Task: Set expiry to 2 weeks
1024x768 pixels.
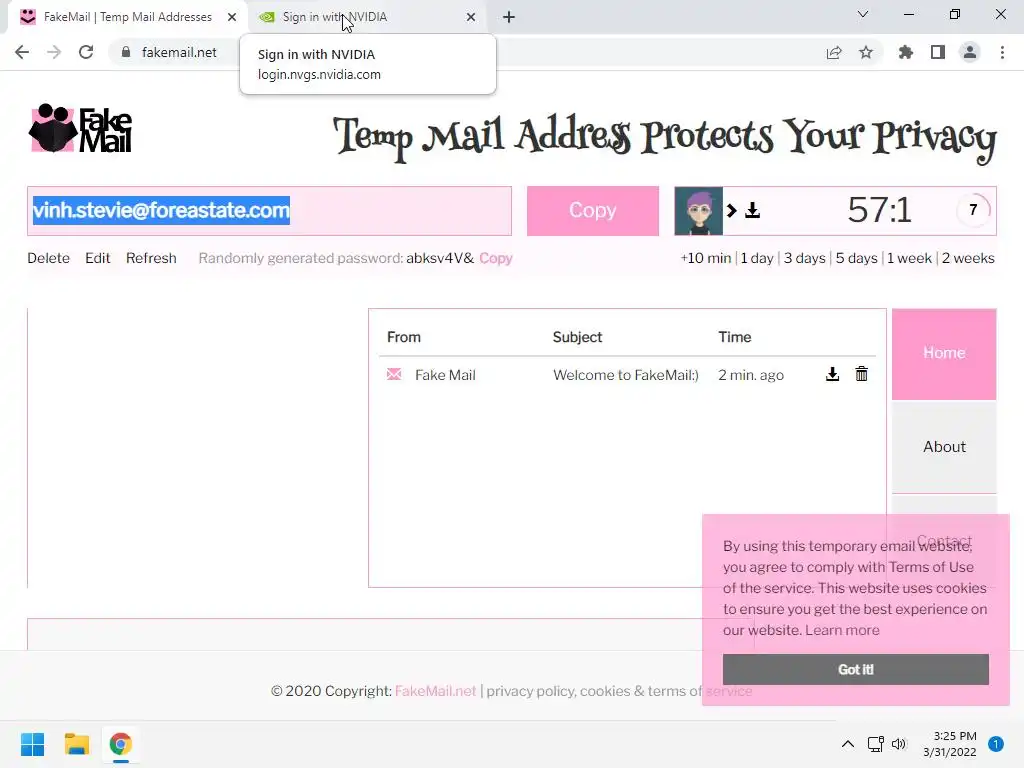Action: tap(968, 258)
